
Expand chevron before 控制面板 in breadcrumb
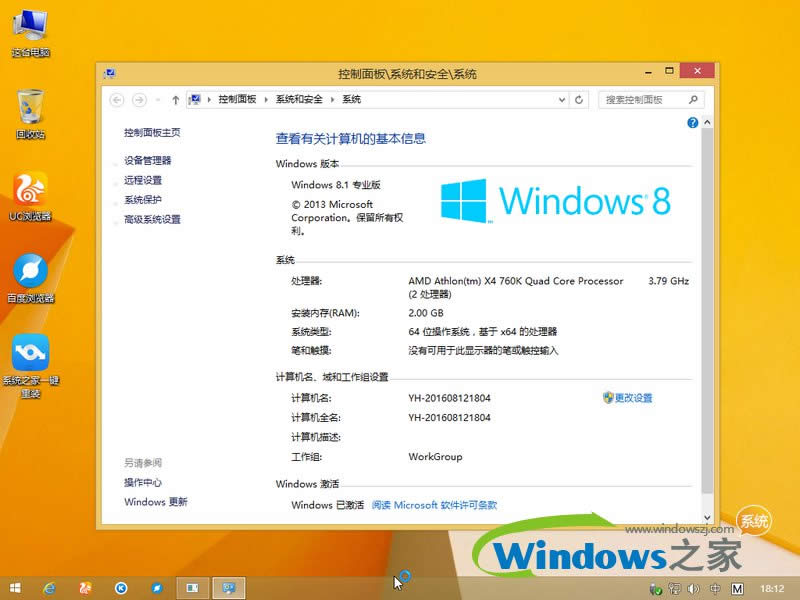[x=209, y=99]
